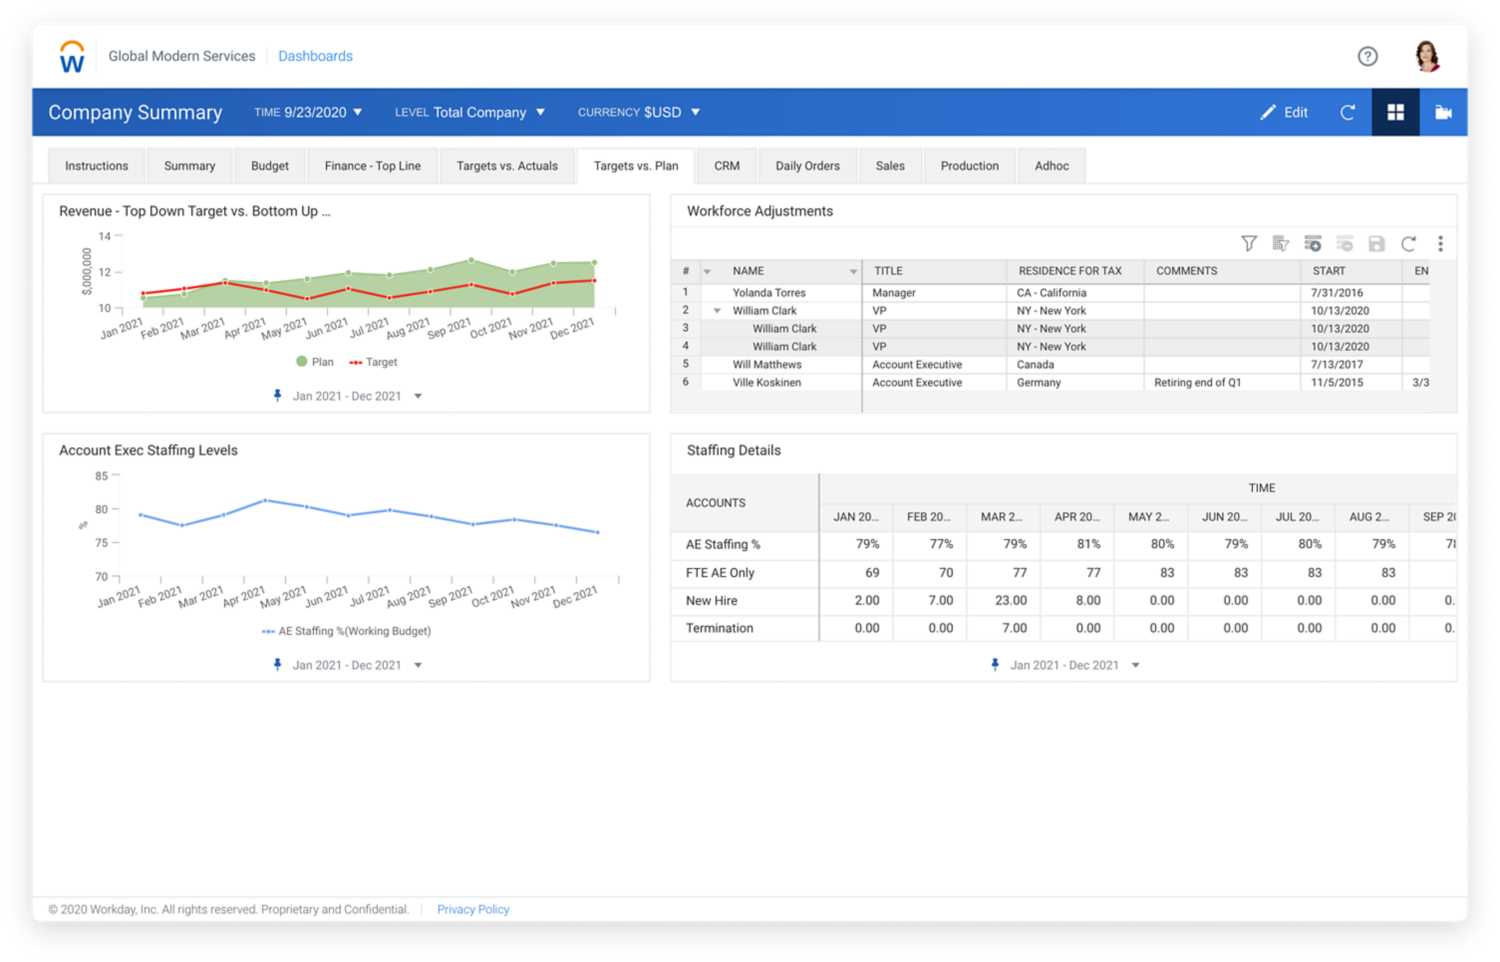
Task: Switch to the Targets vs. Actuals tab
Action: (507, 165)
